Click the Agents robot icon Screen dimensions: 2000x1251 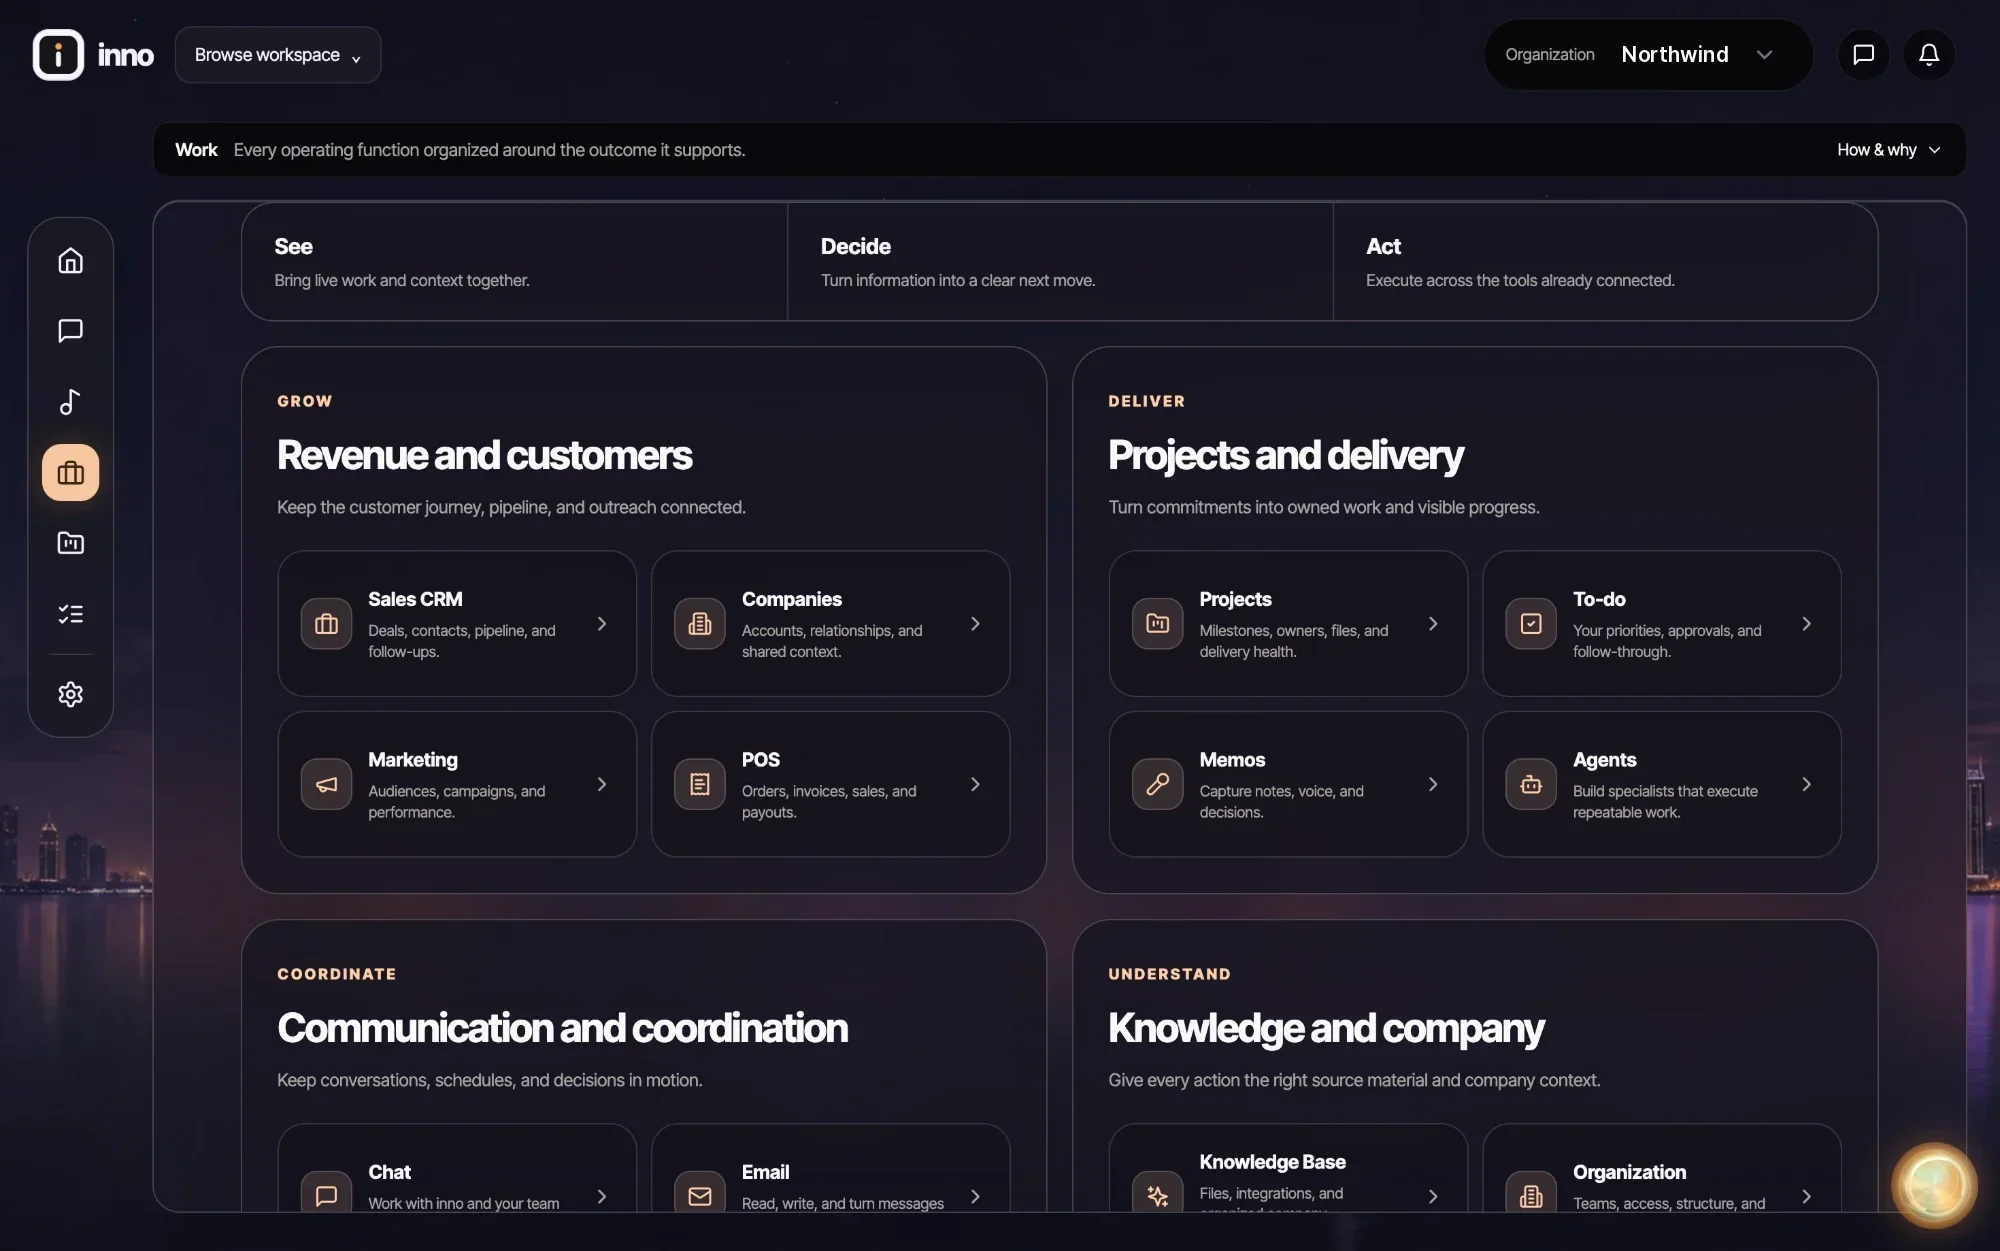(1531, 784)
